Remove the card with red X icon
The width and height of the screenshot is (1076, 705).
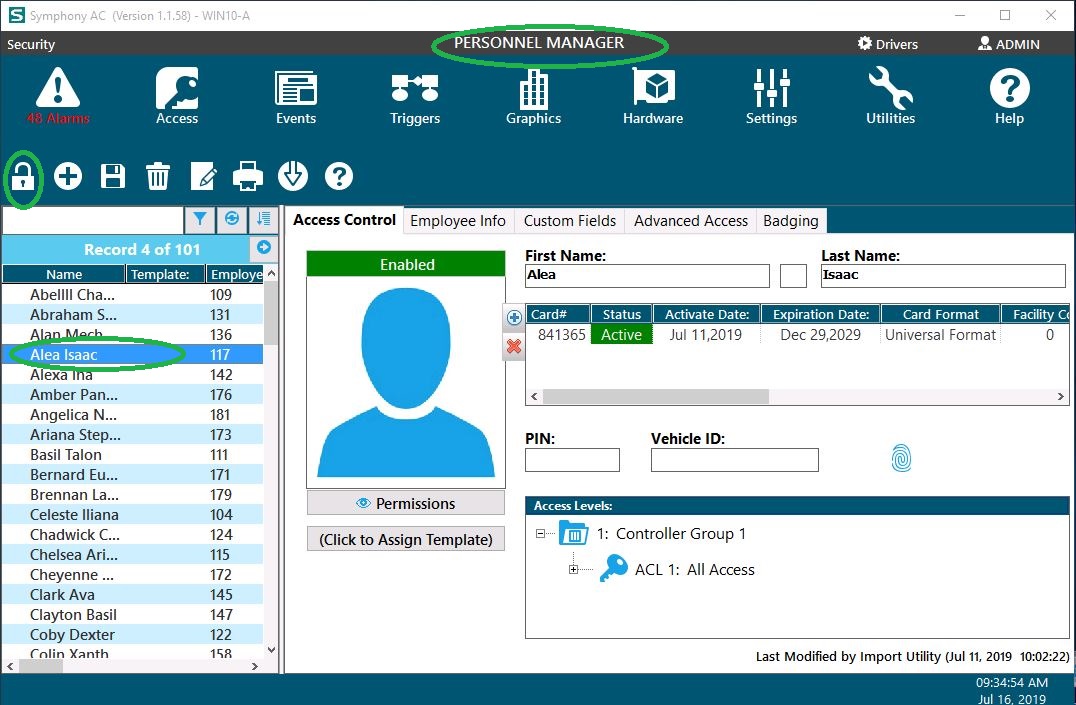pos(514,346)
